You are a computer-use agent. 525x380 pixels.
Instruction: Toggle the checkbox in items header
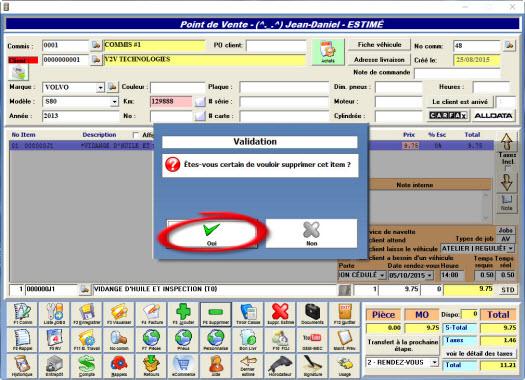pos(136,135)
